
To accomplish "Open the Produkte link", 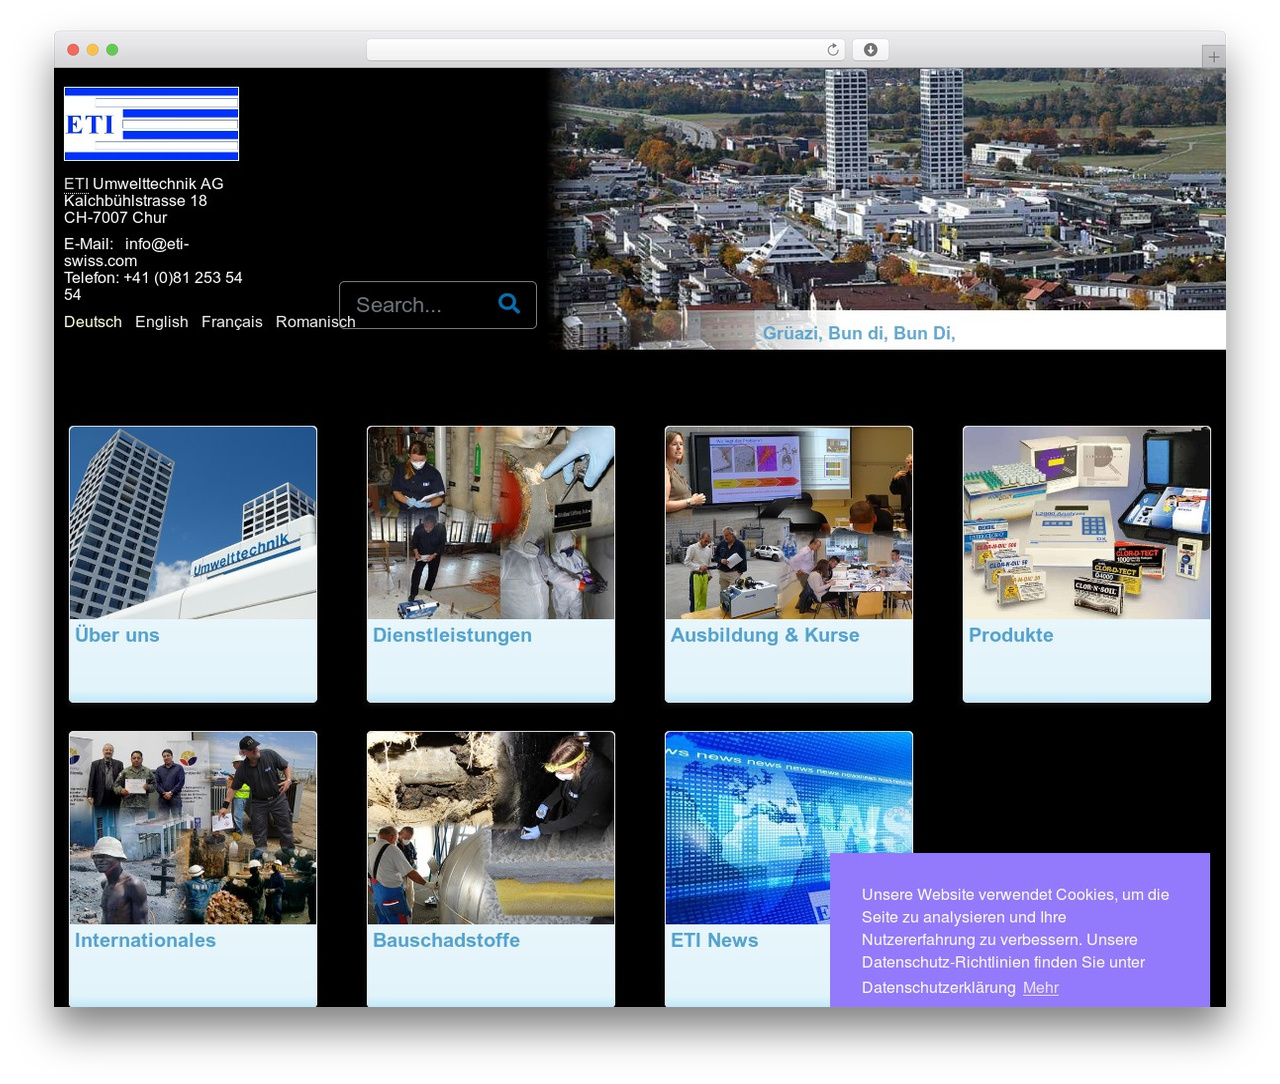I will [1011, 635].
